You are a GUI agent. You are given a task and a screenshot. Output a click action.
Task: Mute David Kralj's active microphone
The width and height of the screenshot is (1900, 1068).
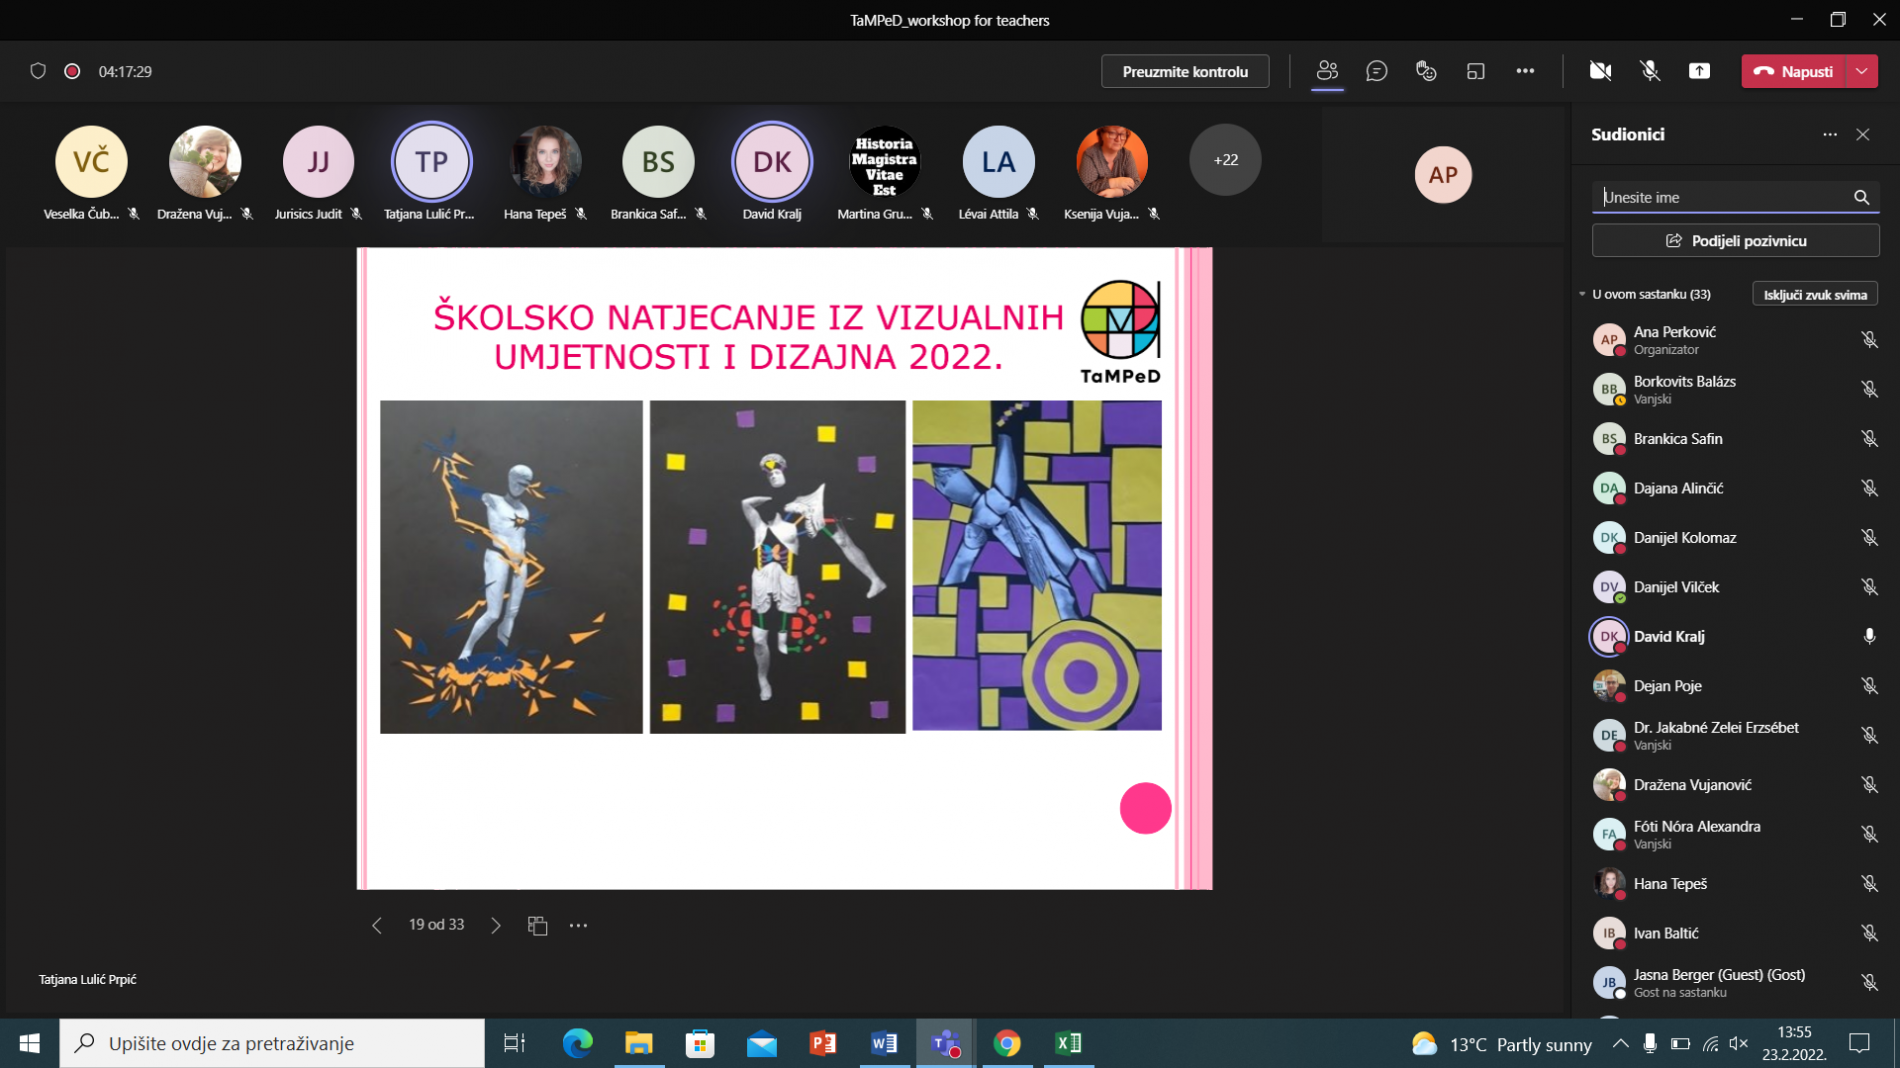1869,636
